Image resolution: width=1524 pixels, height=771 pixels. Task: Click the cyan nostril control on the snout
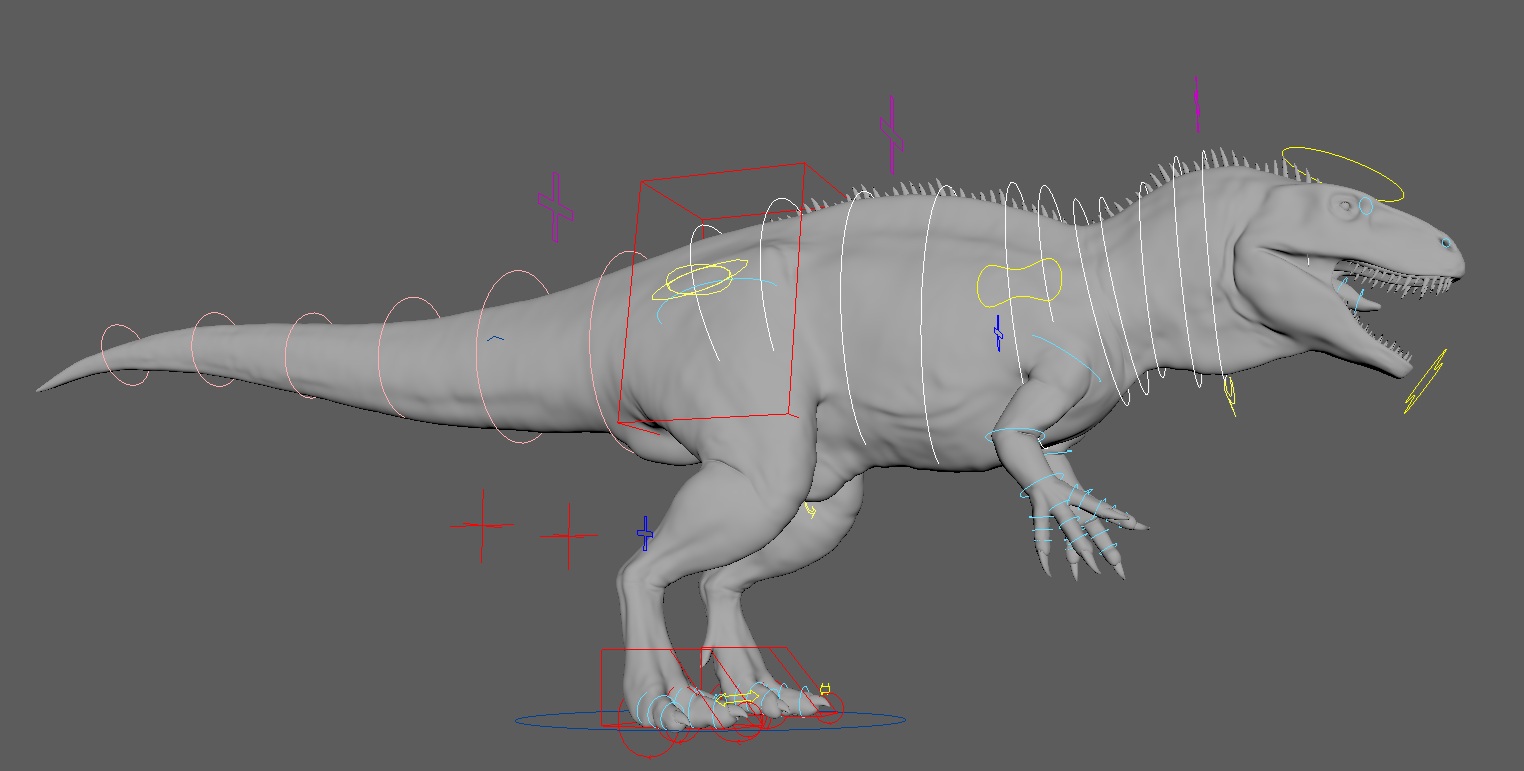click(x=1445, y=243)
